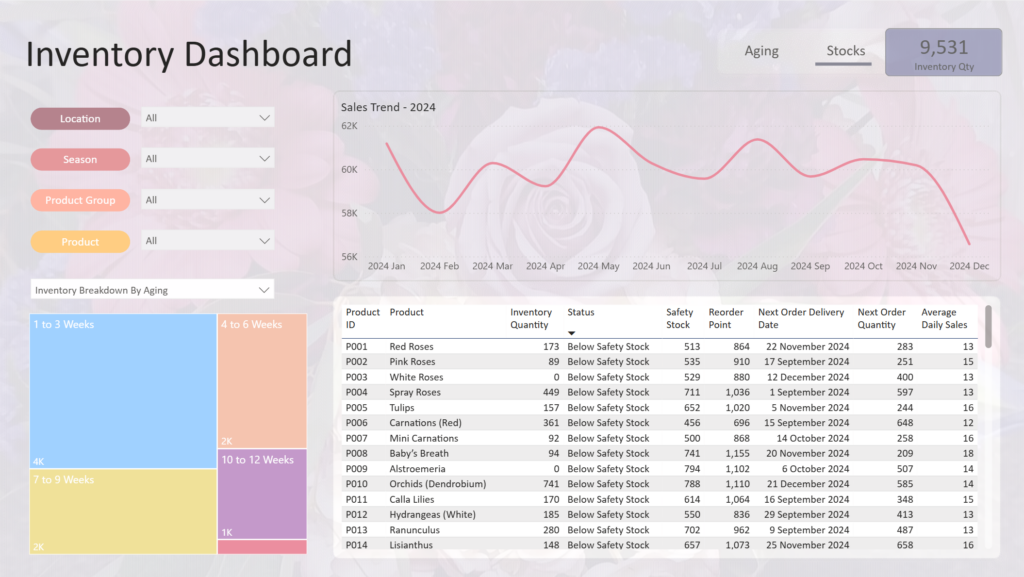
Task: Select the Alstroemeria product cell
Action: pos(417,469)
